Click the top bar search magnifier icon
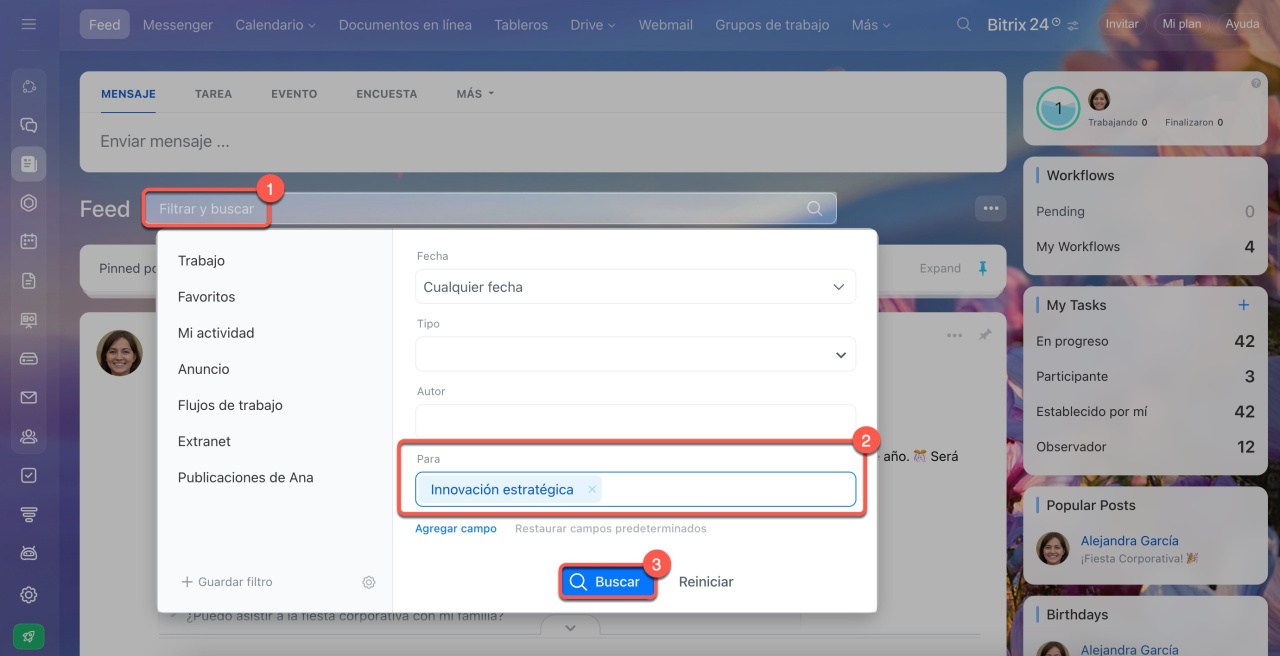The height and width of the screenshot is (656, 1280). tap(964, 24)
